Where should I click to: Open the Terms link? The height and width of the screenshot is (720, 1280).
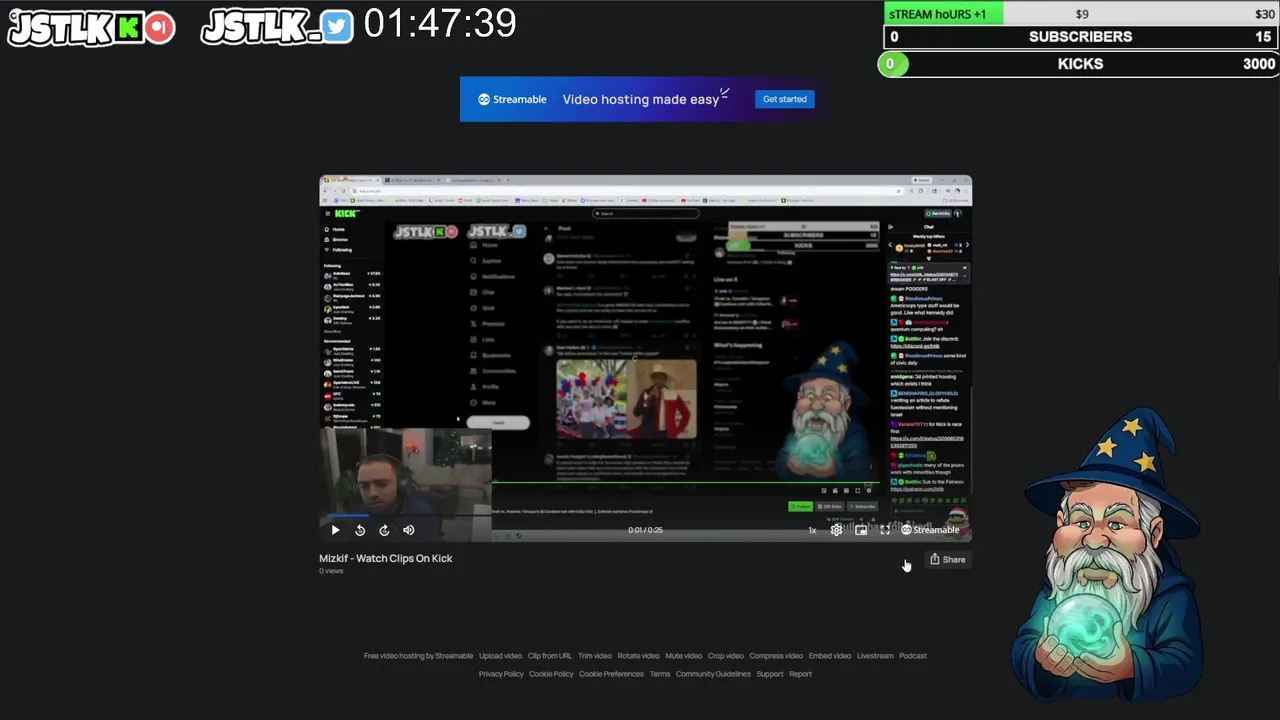[x=660, y=674]
